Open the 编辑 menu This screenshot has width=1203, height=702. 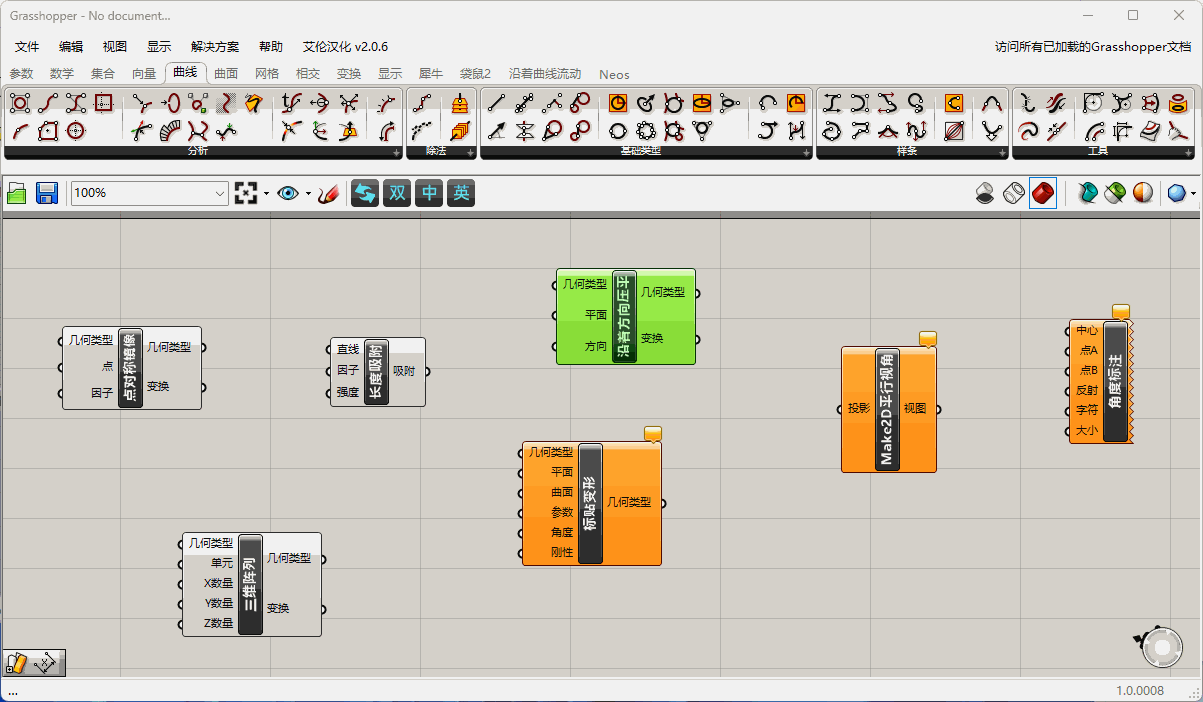(71, 47)
